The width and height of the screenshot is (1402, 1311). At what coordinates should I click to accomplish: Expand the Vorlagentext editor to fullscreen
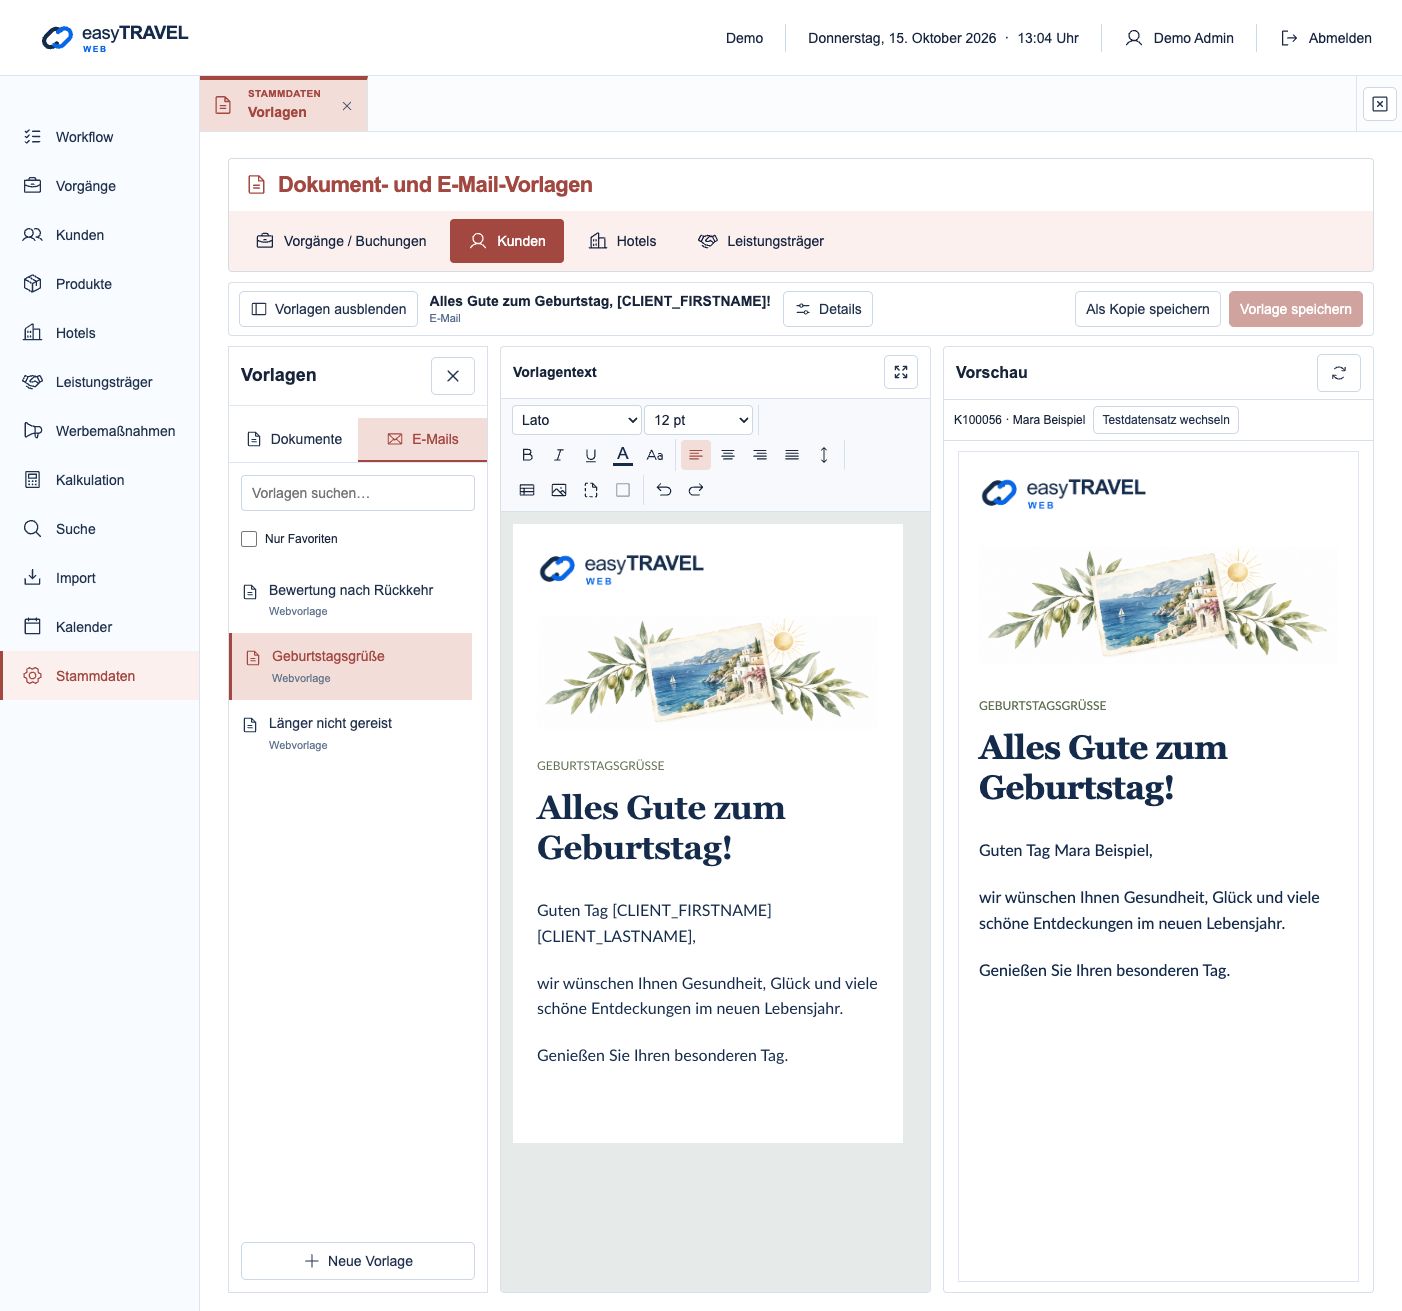pyautogui.click(x=901, y=372)
